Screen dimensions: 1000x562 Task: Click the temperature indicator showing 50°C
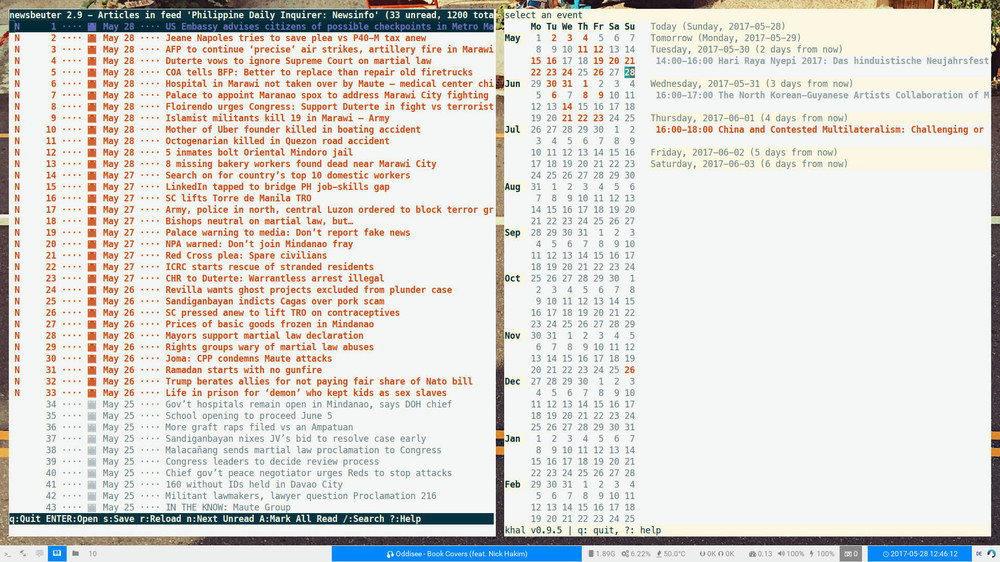[667, 553]
